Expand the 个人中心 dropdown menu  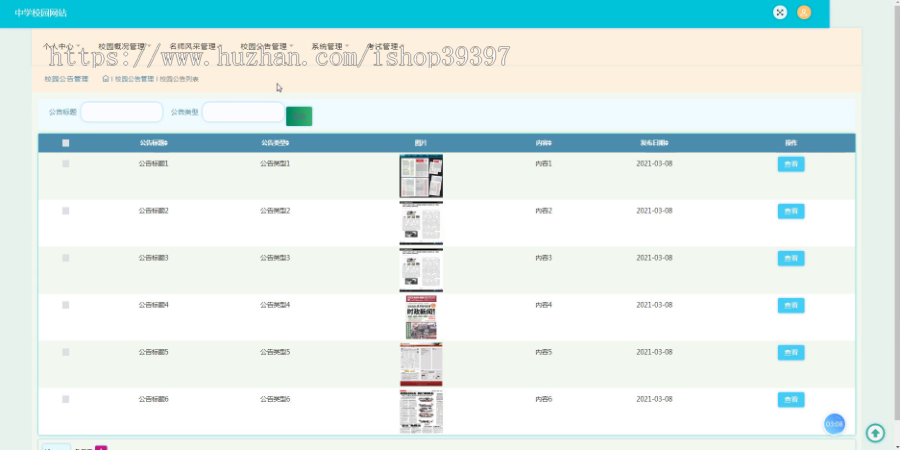point(61,46)
